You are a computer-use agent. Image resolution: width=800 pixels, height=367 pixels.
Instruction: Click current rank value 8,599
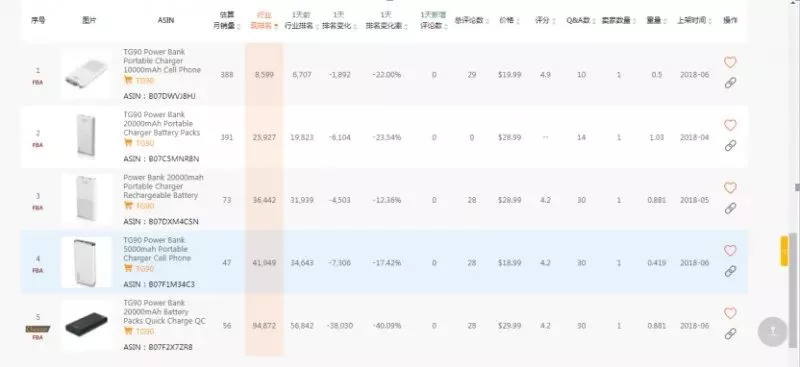tap(264, 75)
